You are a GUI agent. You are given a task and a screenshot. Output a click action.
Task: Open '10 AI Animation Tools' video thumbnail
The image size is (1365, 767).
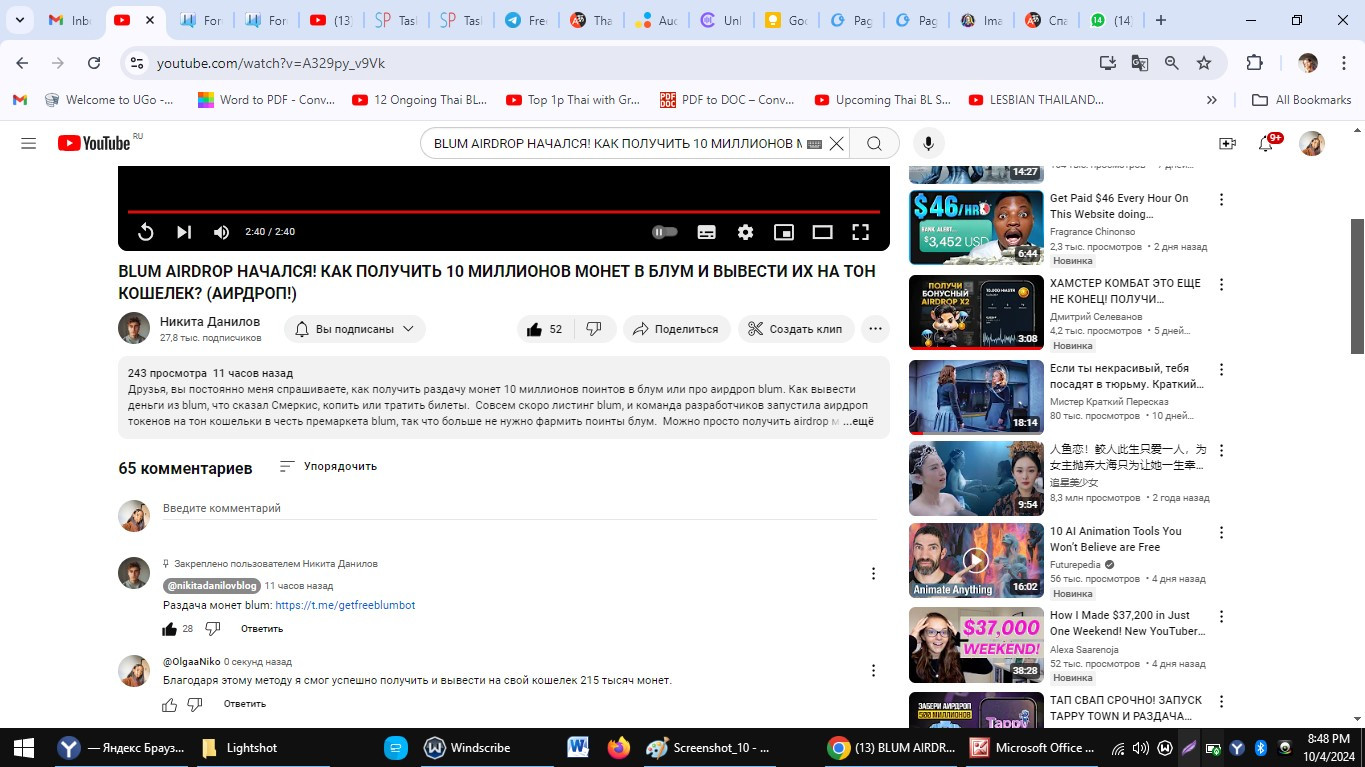point(976,561)
